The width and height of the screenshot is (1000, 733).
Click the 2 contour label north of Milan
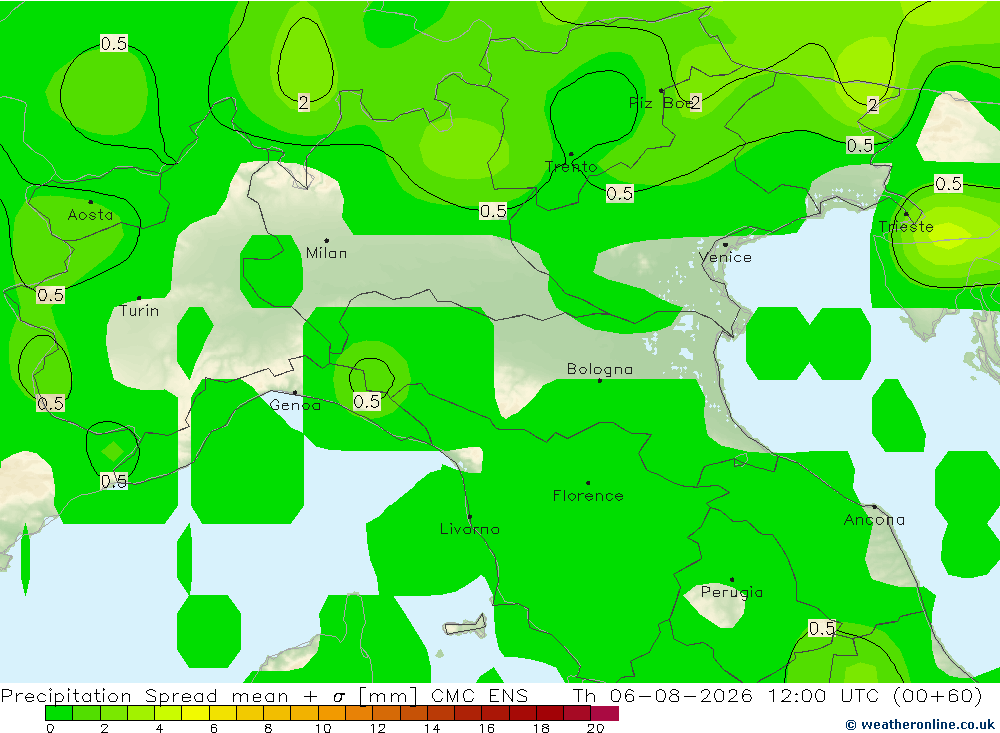[304, 103]
